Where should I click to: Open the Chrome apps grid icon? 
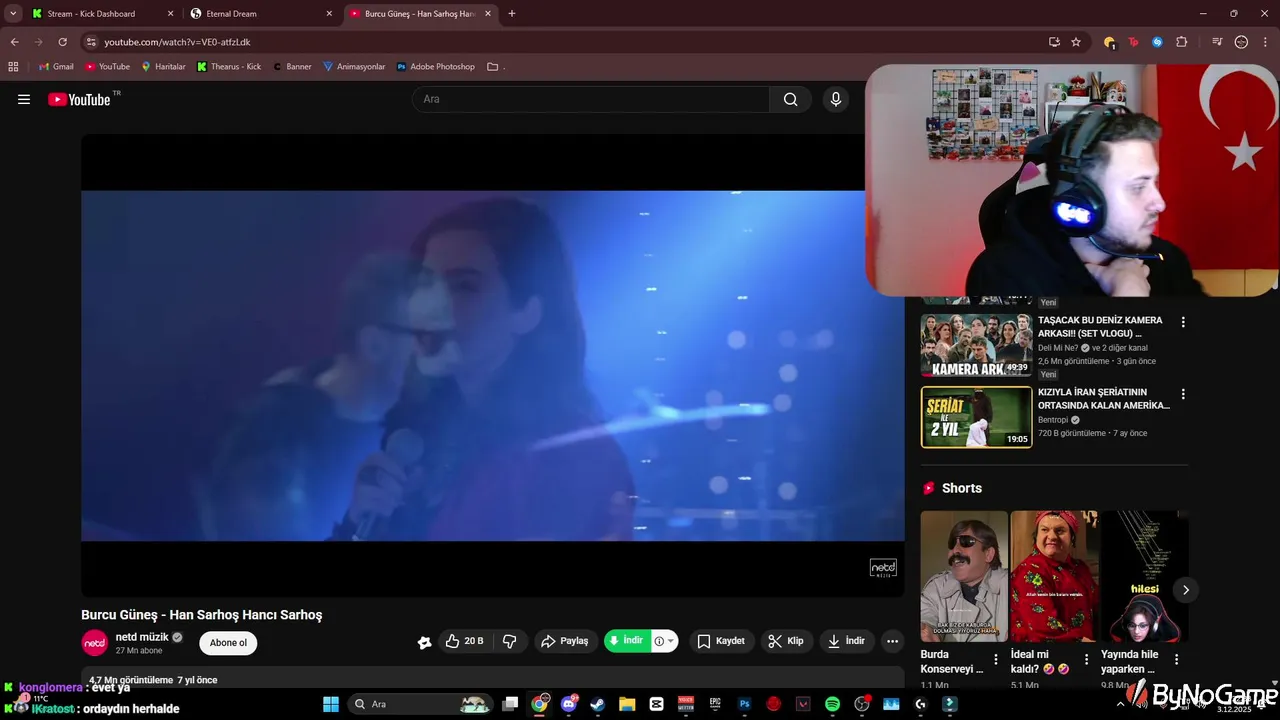tap(13, 67)
